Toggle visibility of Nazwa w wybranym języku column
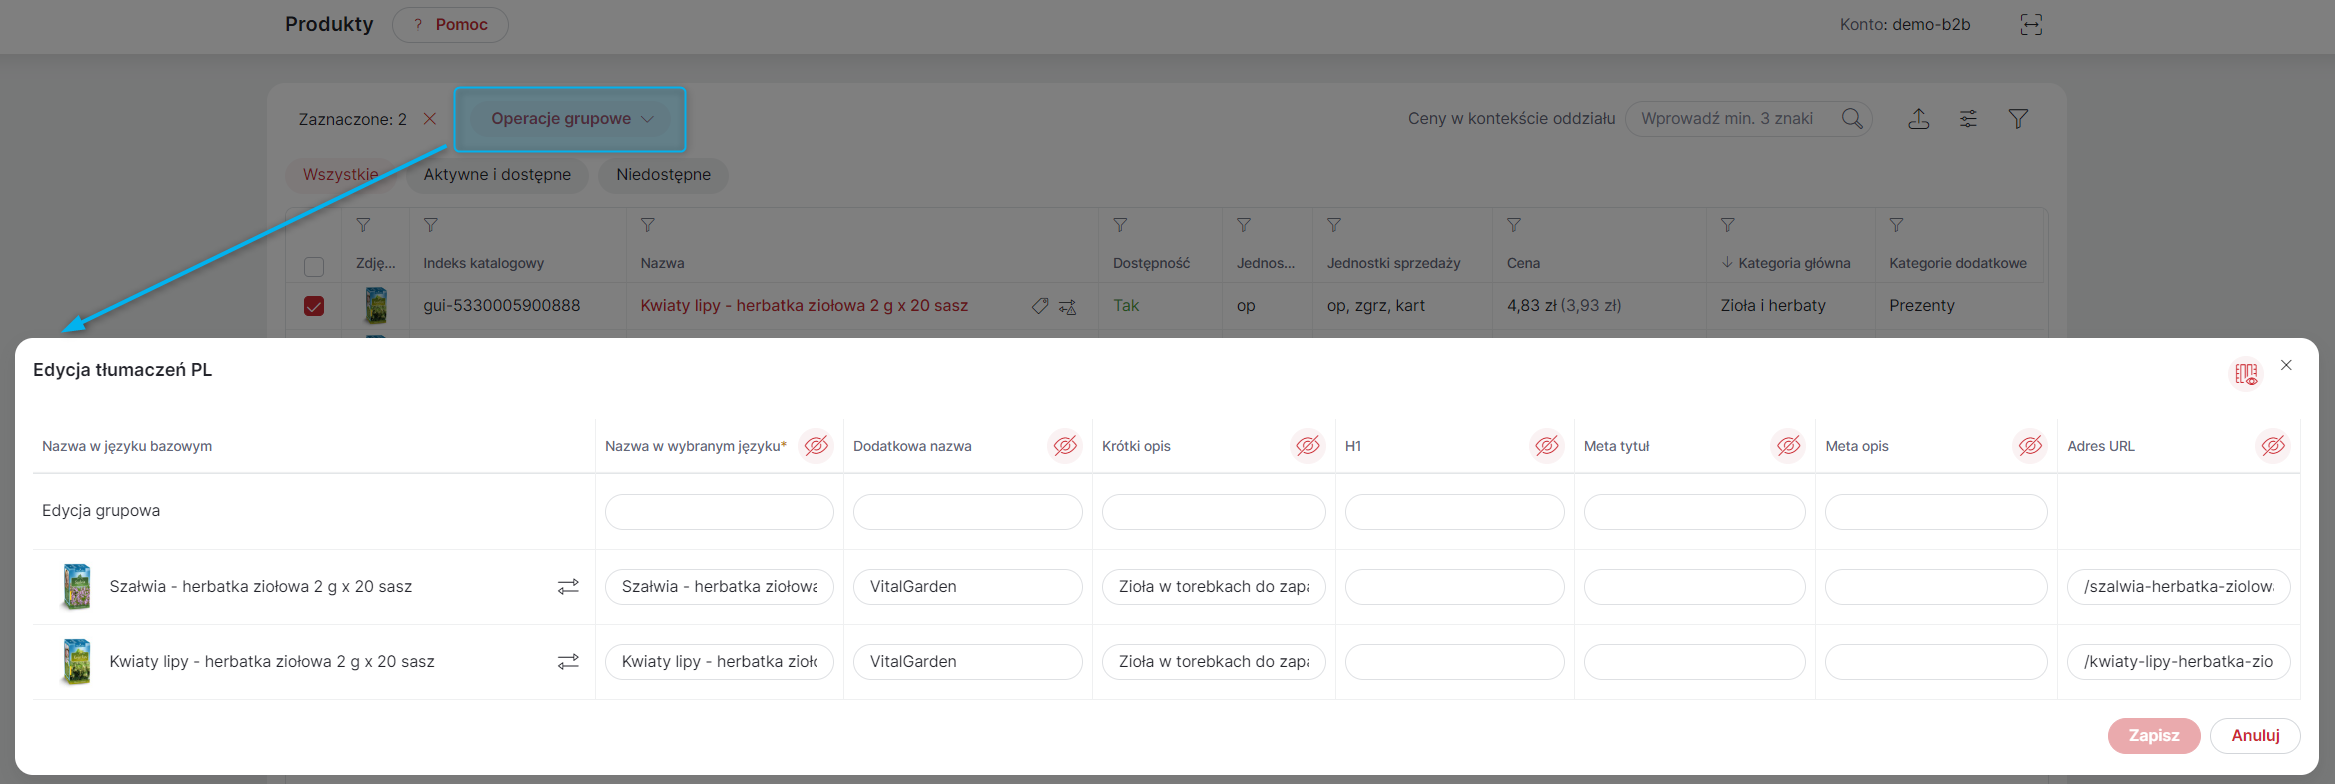This screenshot has height=784, width=2335. (817, 445)
